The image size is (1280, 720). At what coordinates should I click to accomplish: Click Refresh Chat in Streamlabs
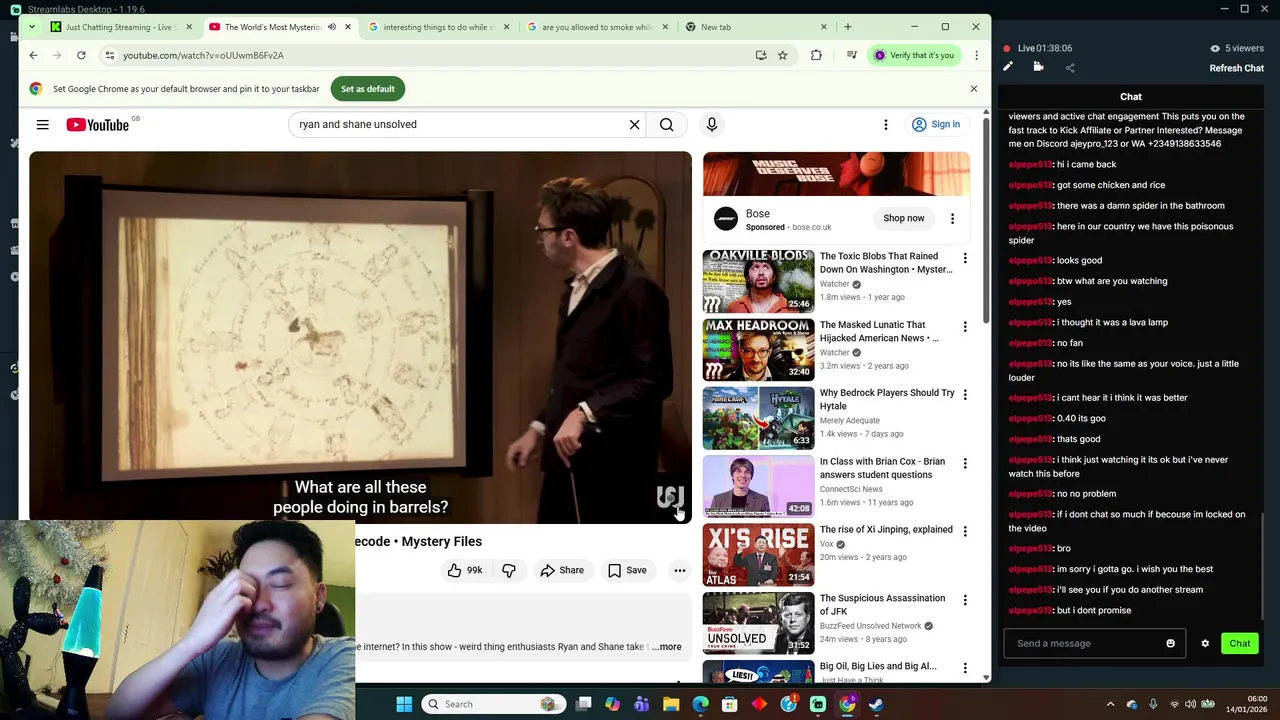tap(1237, 68)
